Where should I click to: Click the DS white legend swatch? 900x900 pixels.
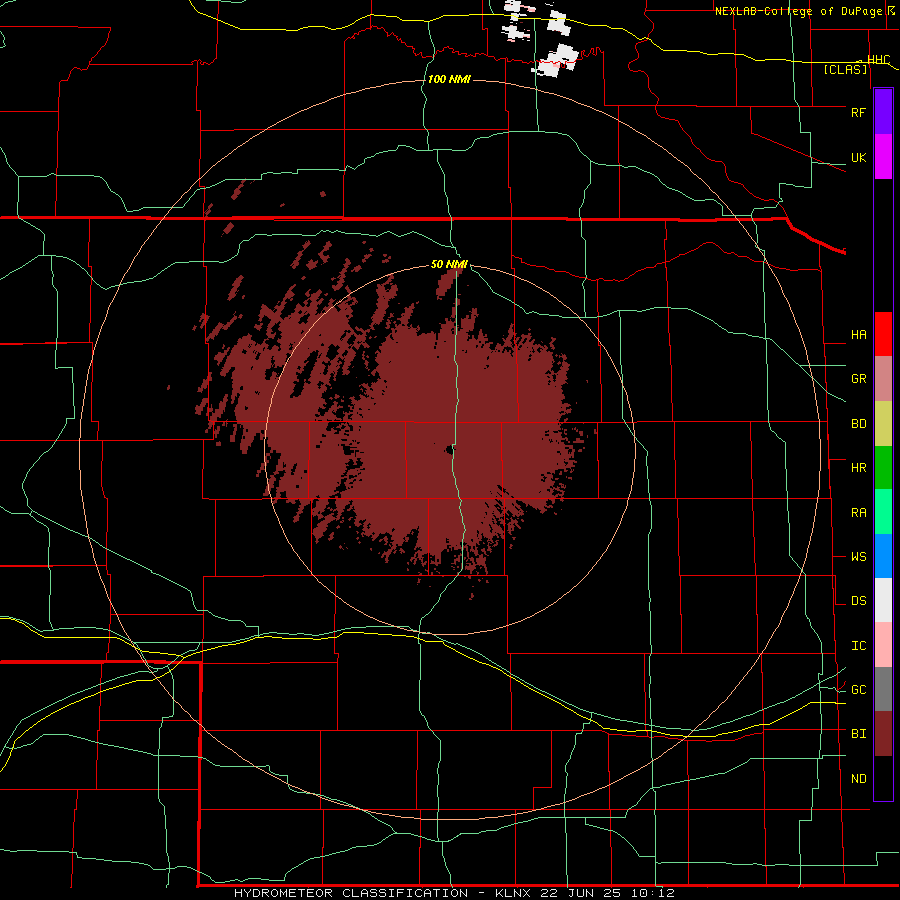(x=883, y=600)
